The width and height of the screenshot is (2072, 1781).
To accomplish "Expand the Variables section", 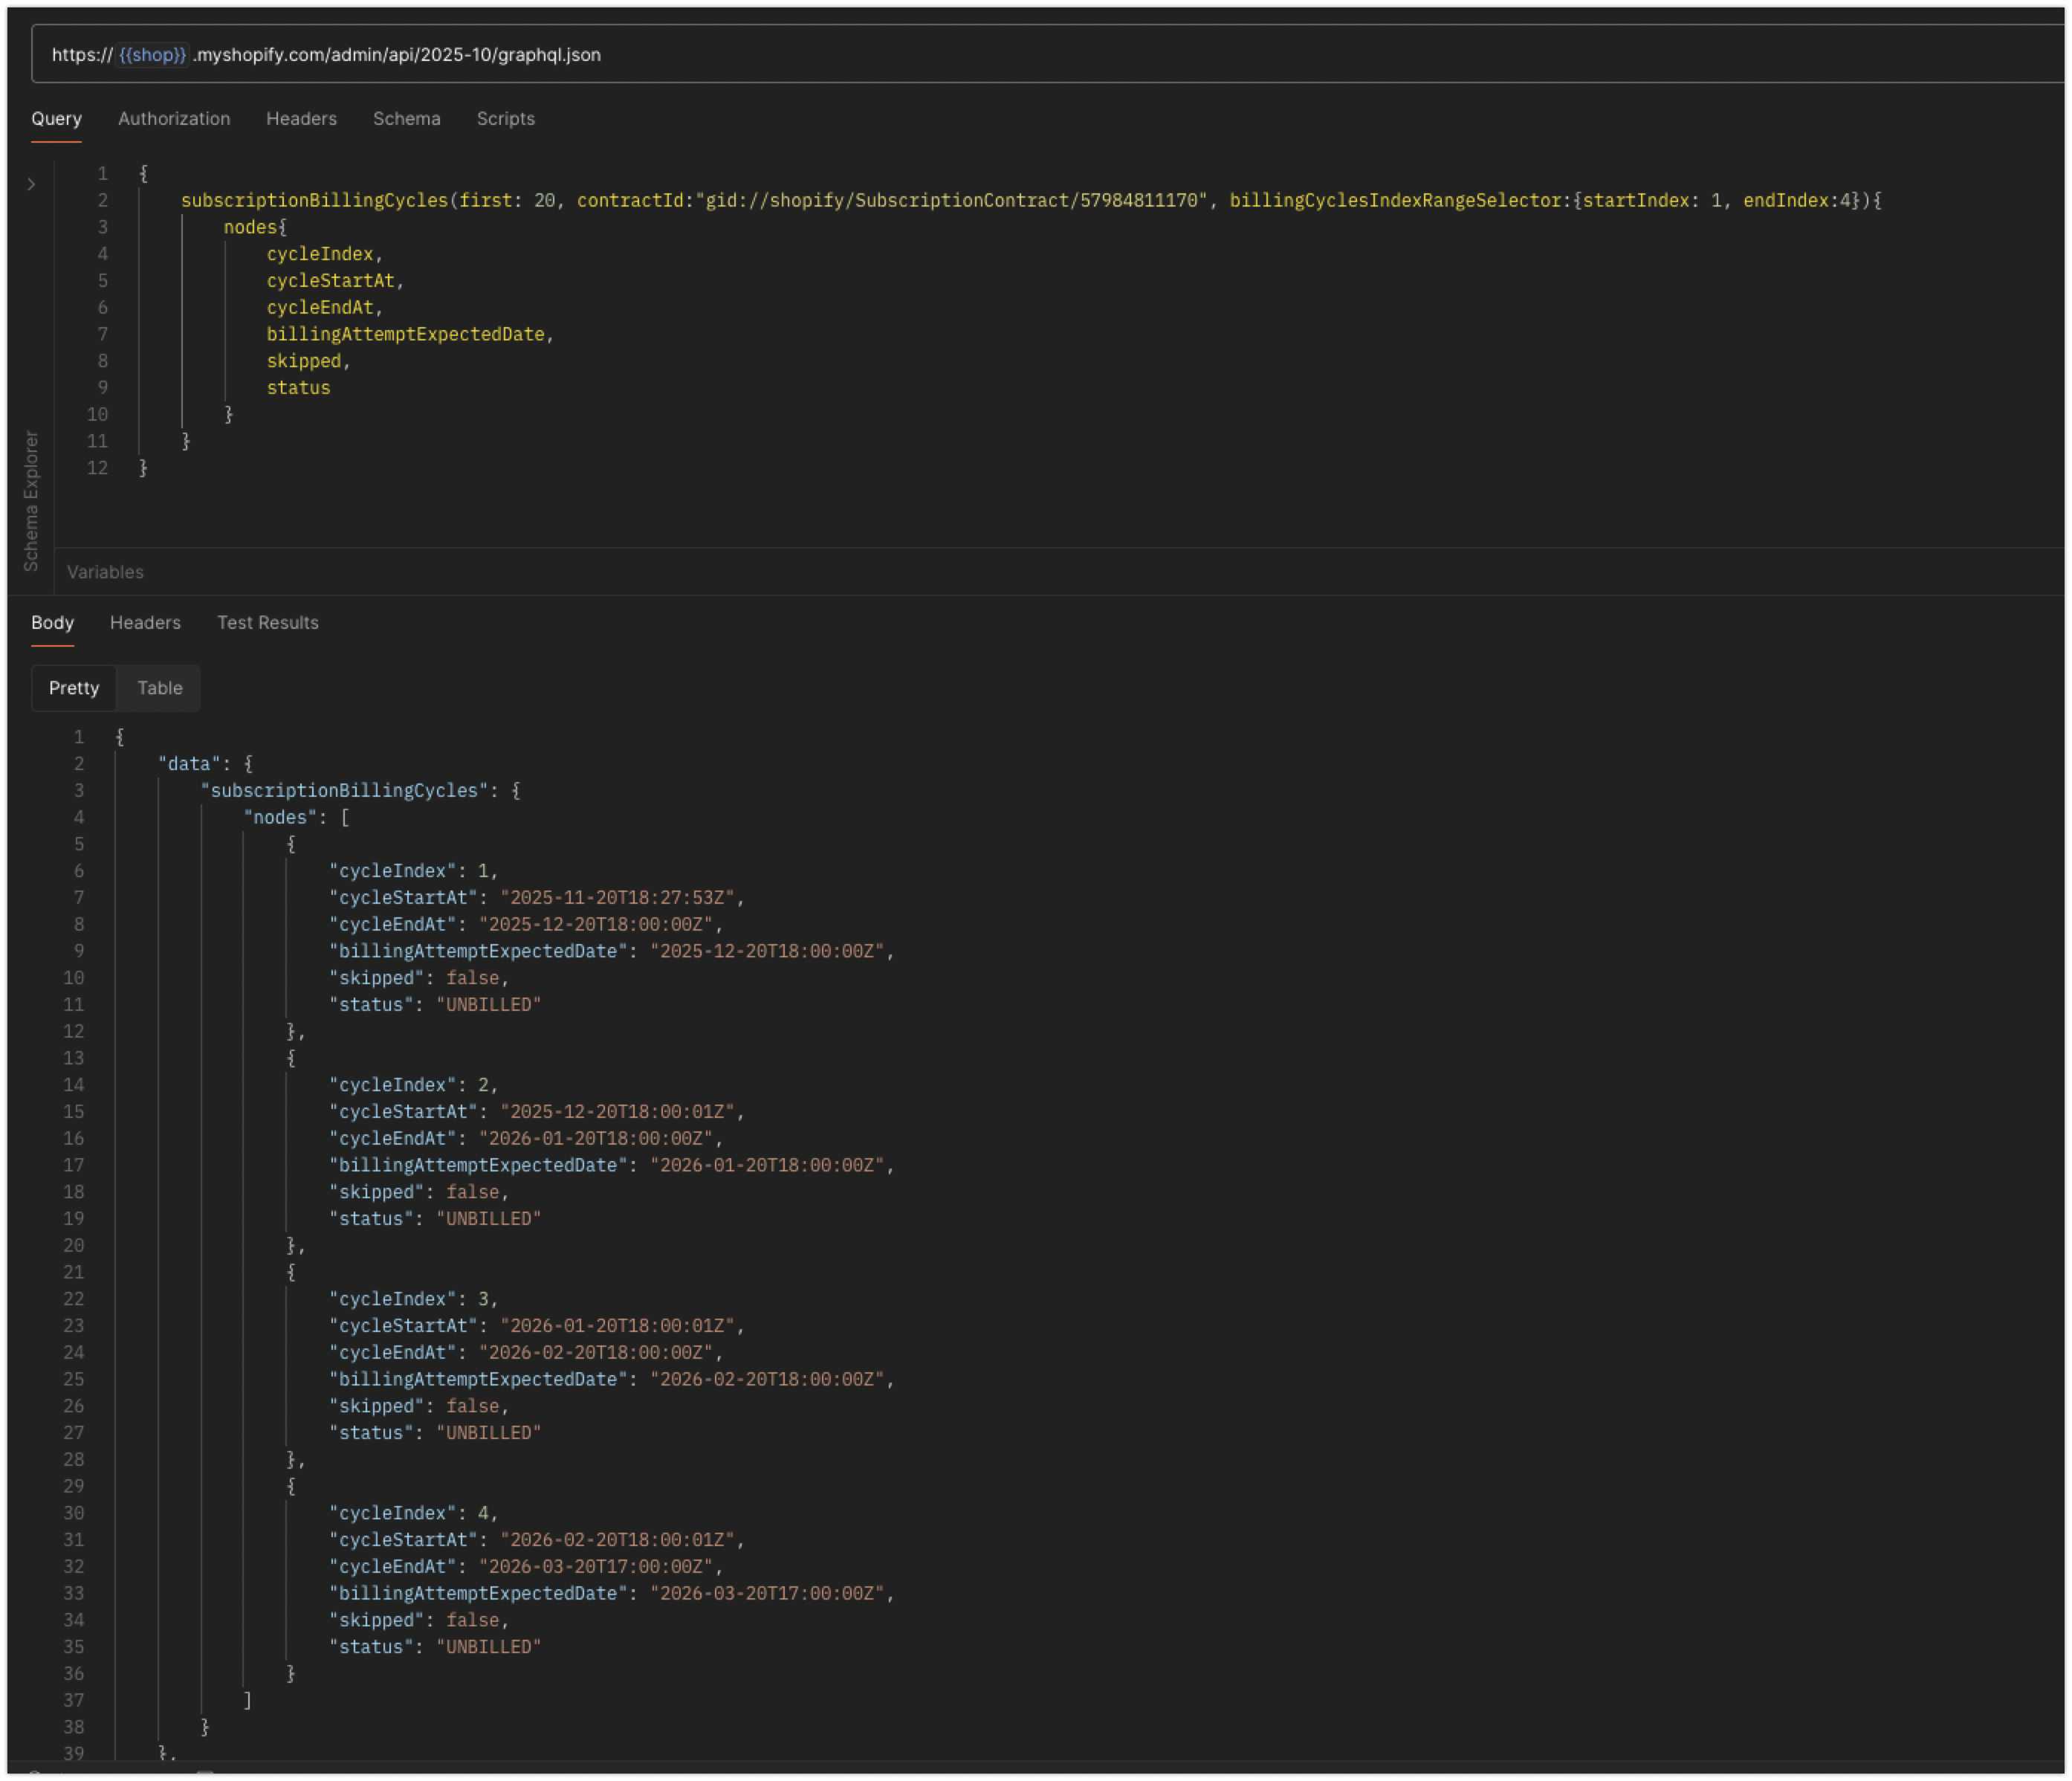I will 105,572.
